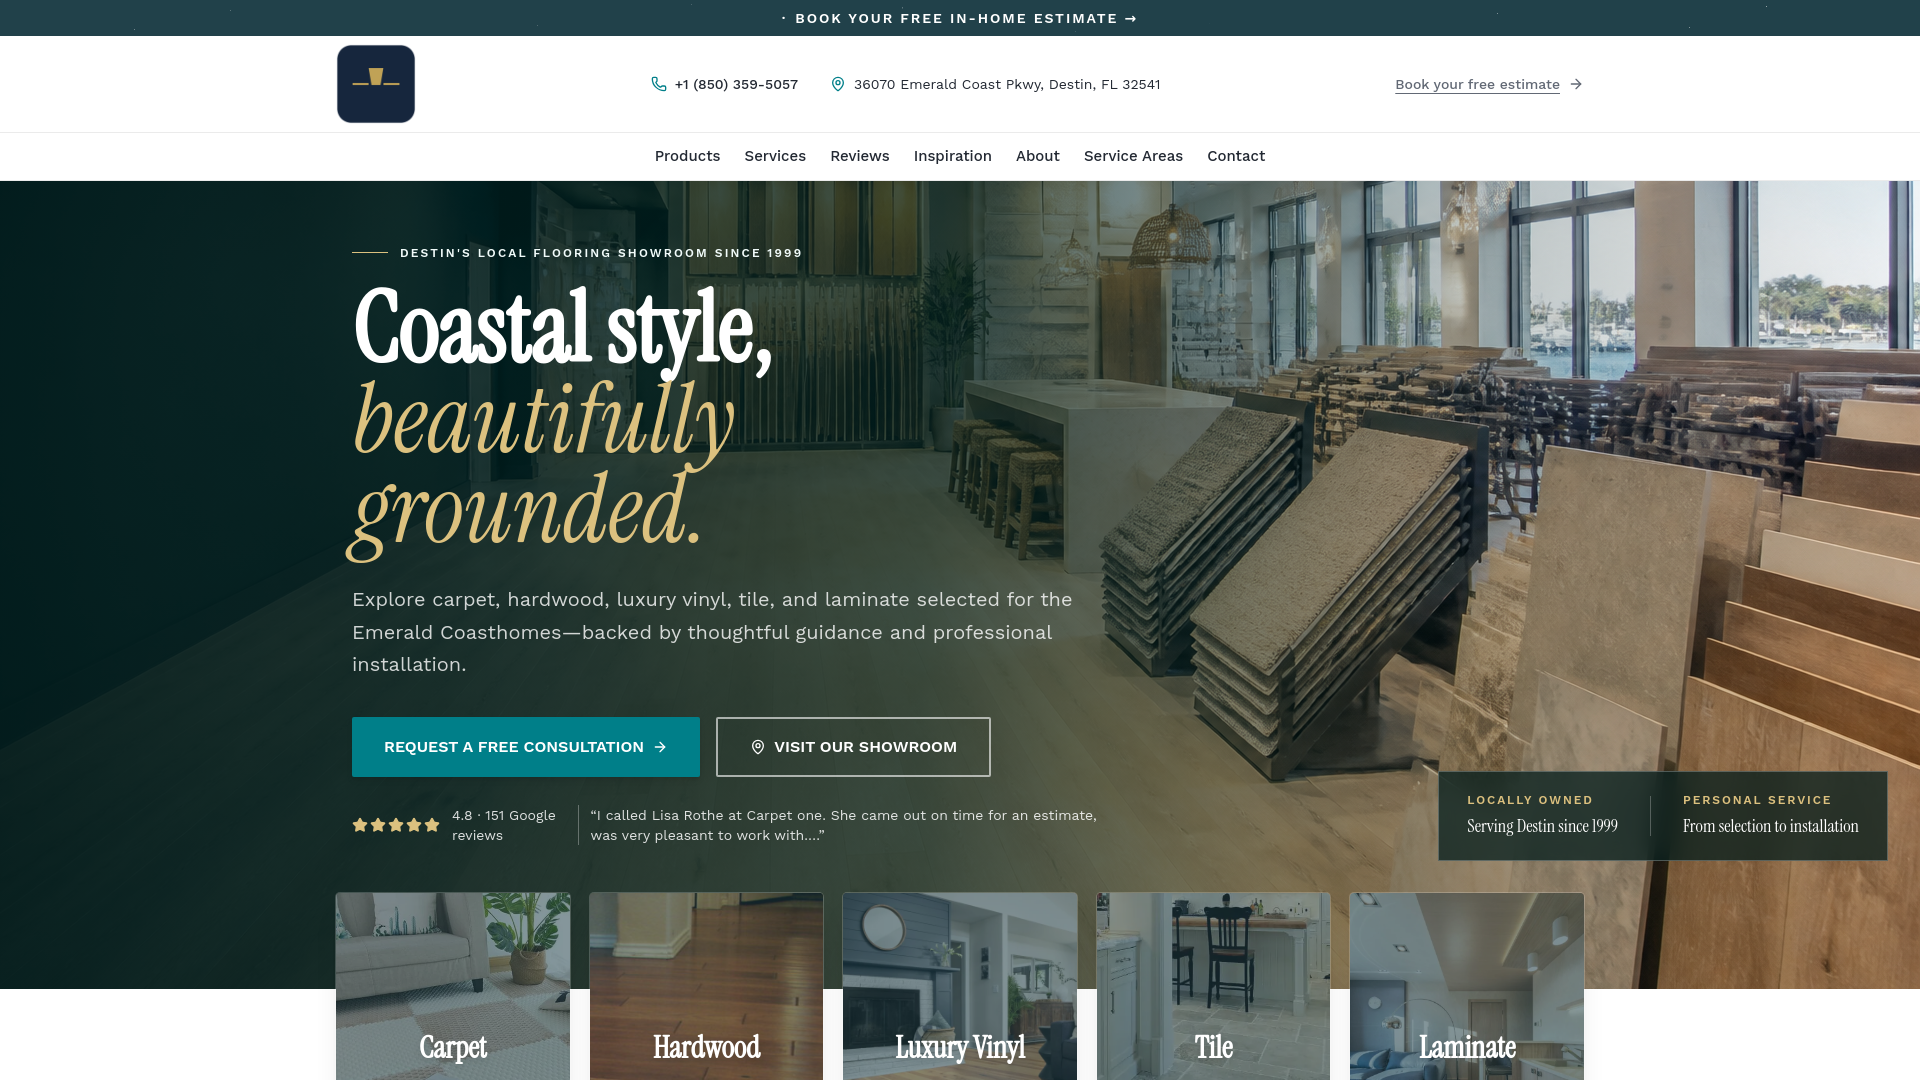This screenshot has width=1920, height=1080.
Task: Click Book Your Free In-Home Estimate banner
Action: coord(960,18)
